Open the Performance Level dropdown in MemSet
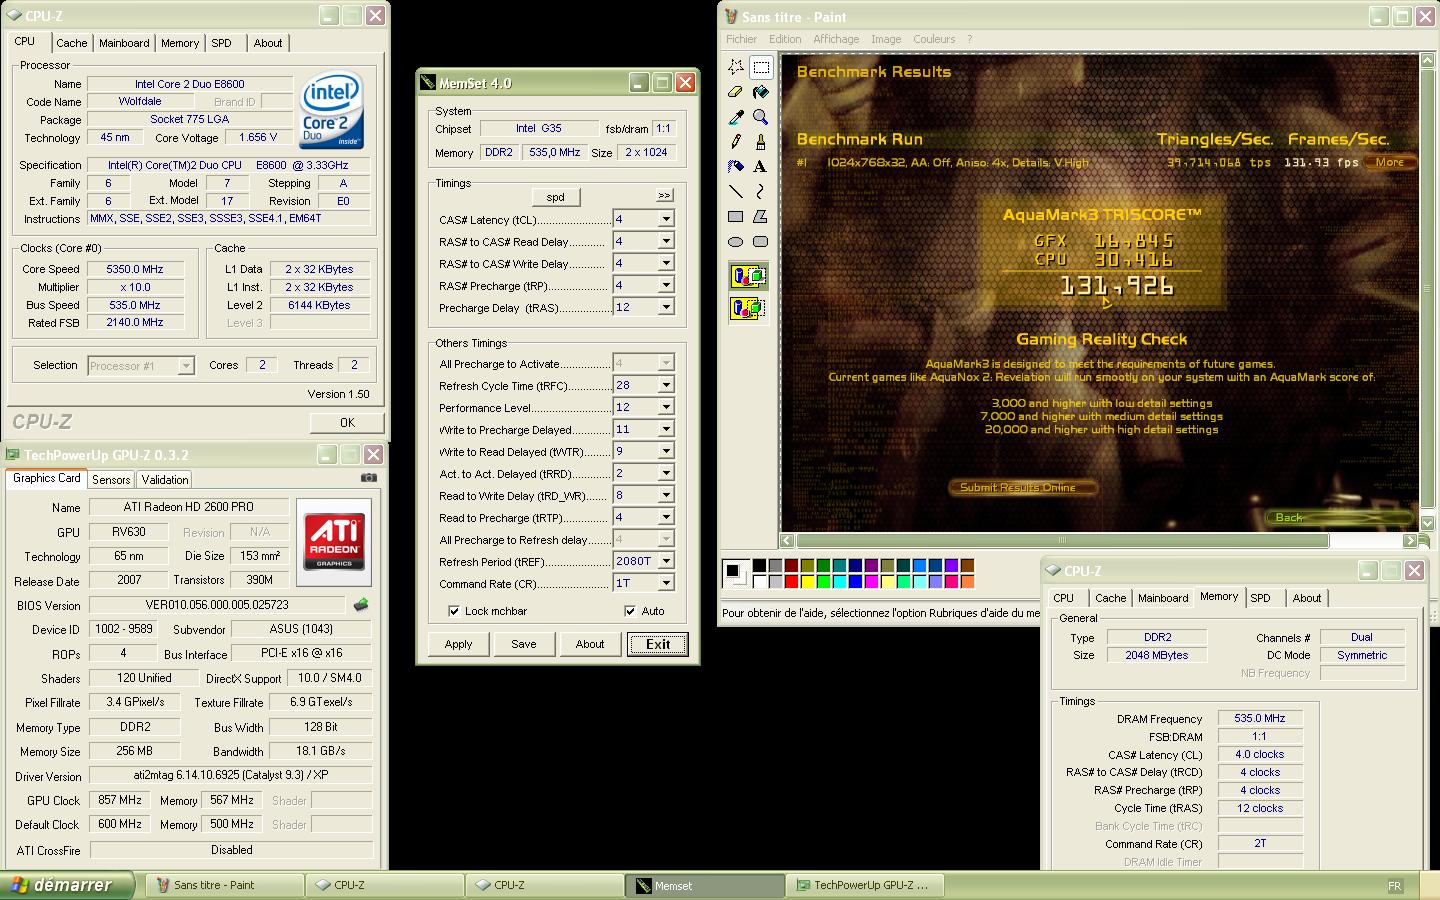 665,407
